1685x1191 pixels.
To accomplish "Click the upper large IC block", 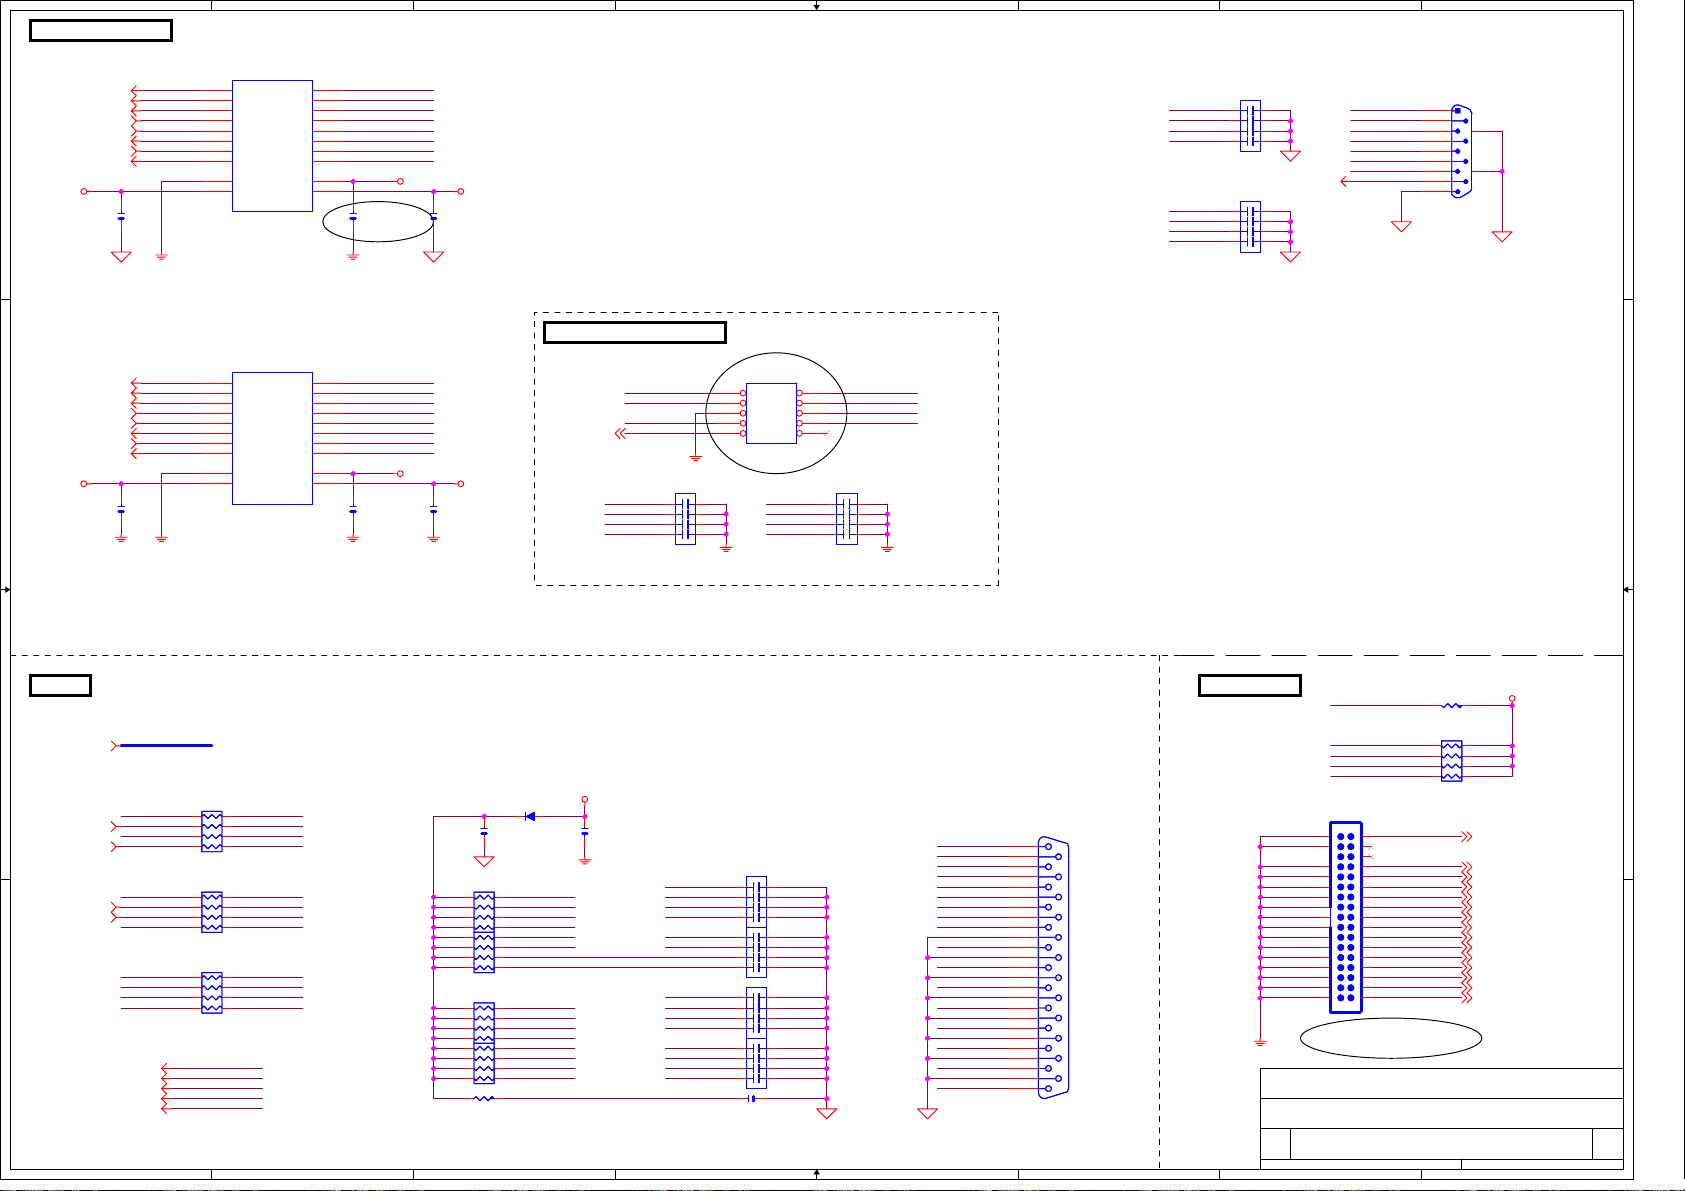I will coord(272,146).
